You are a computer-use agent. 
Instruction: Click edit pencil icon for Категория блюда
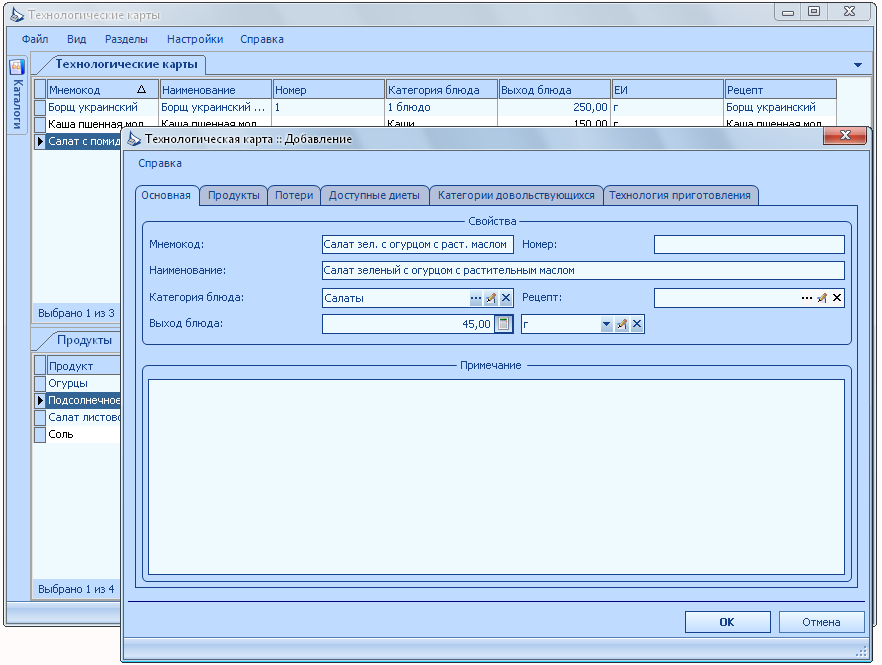[x=490, y=298]
